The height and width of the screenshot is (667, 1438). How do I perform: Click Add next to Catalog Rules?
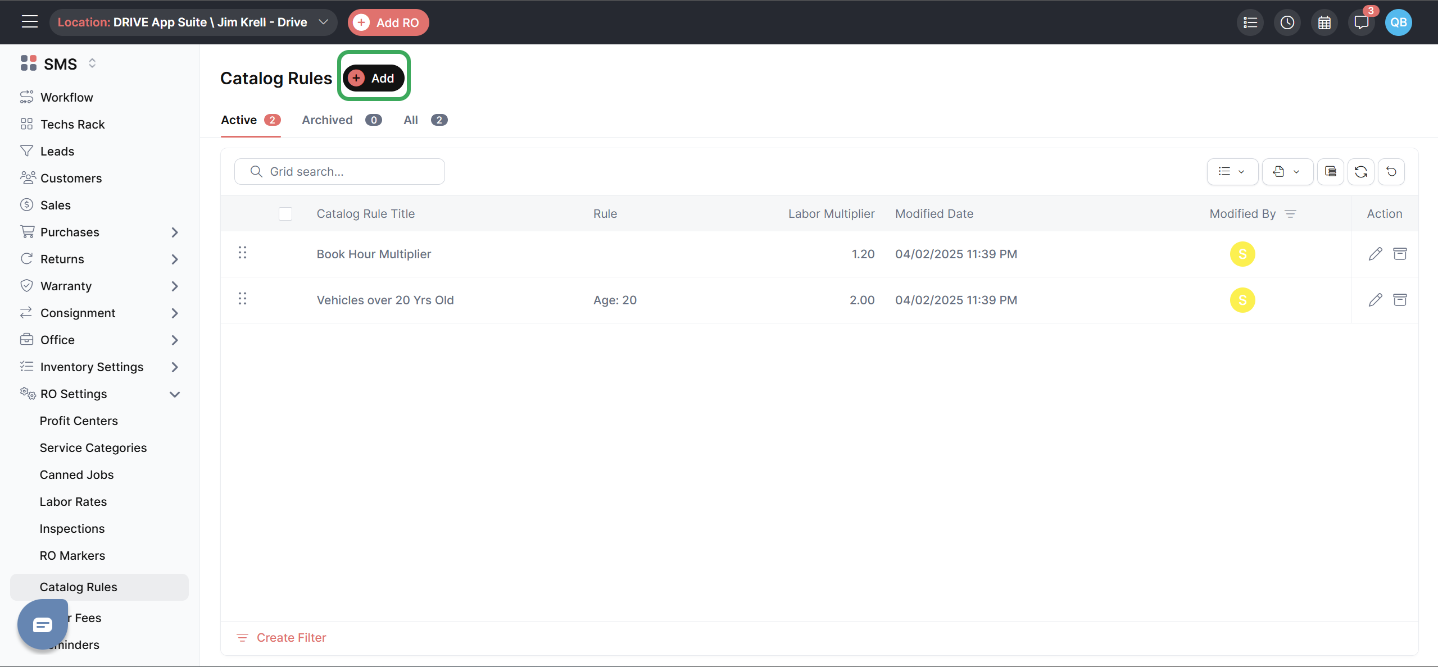[374, 78]
